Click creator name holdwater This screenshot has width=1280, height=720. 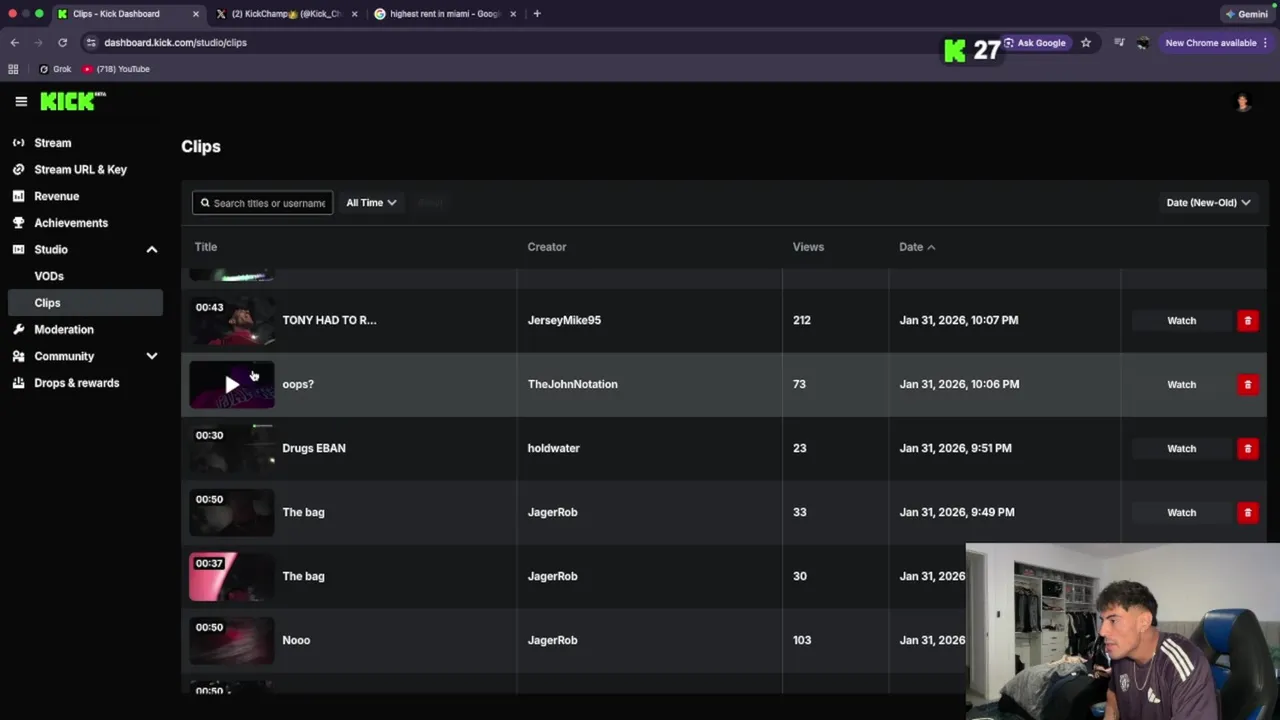pos(554,448)
